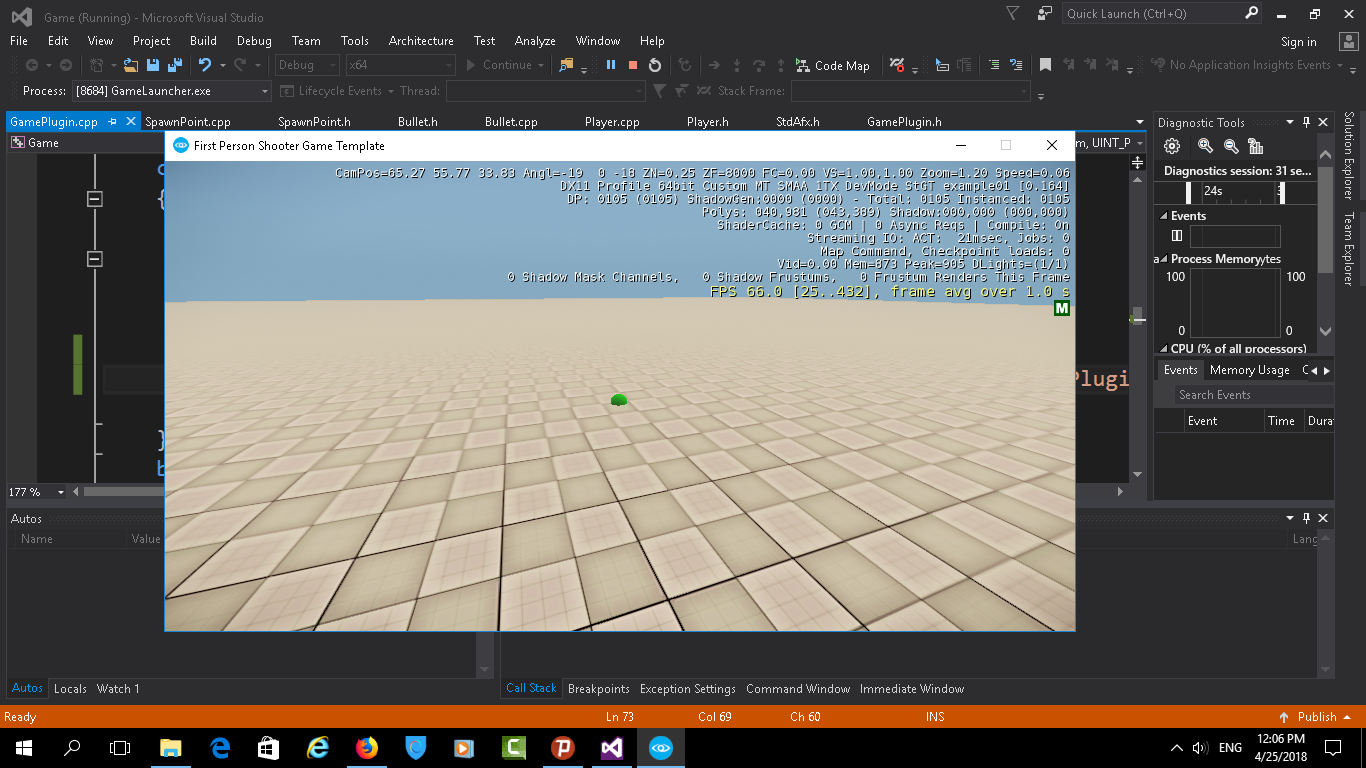Open the Solution Explorer side tab
The height and width of the screenshot is (768, 1366).
coord(1349,157)
